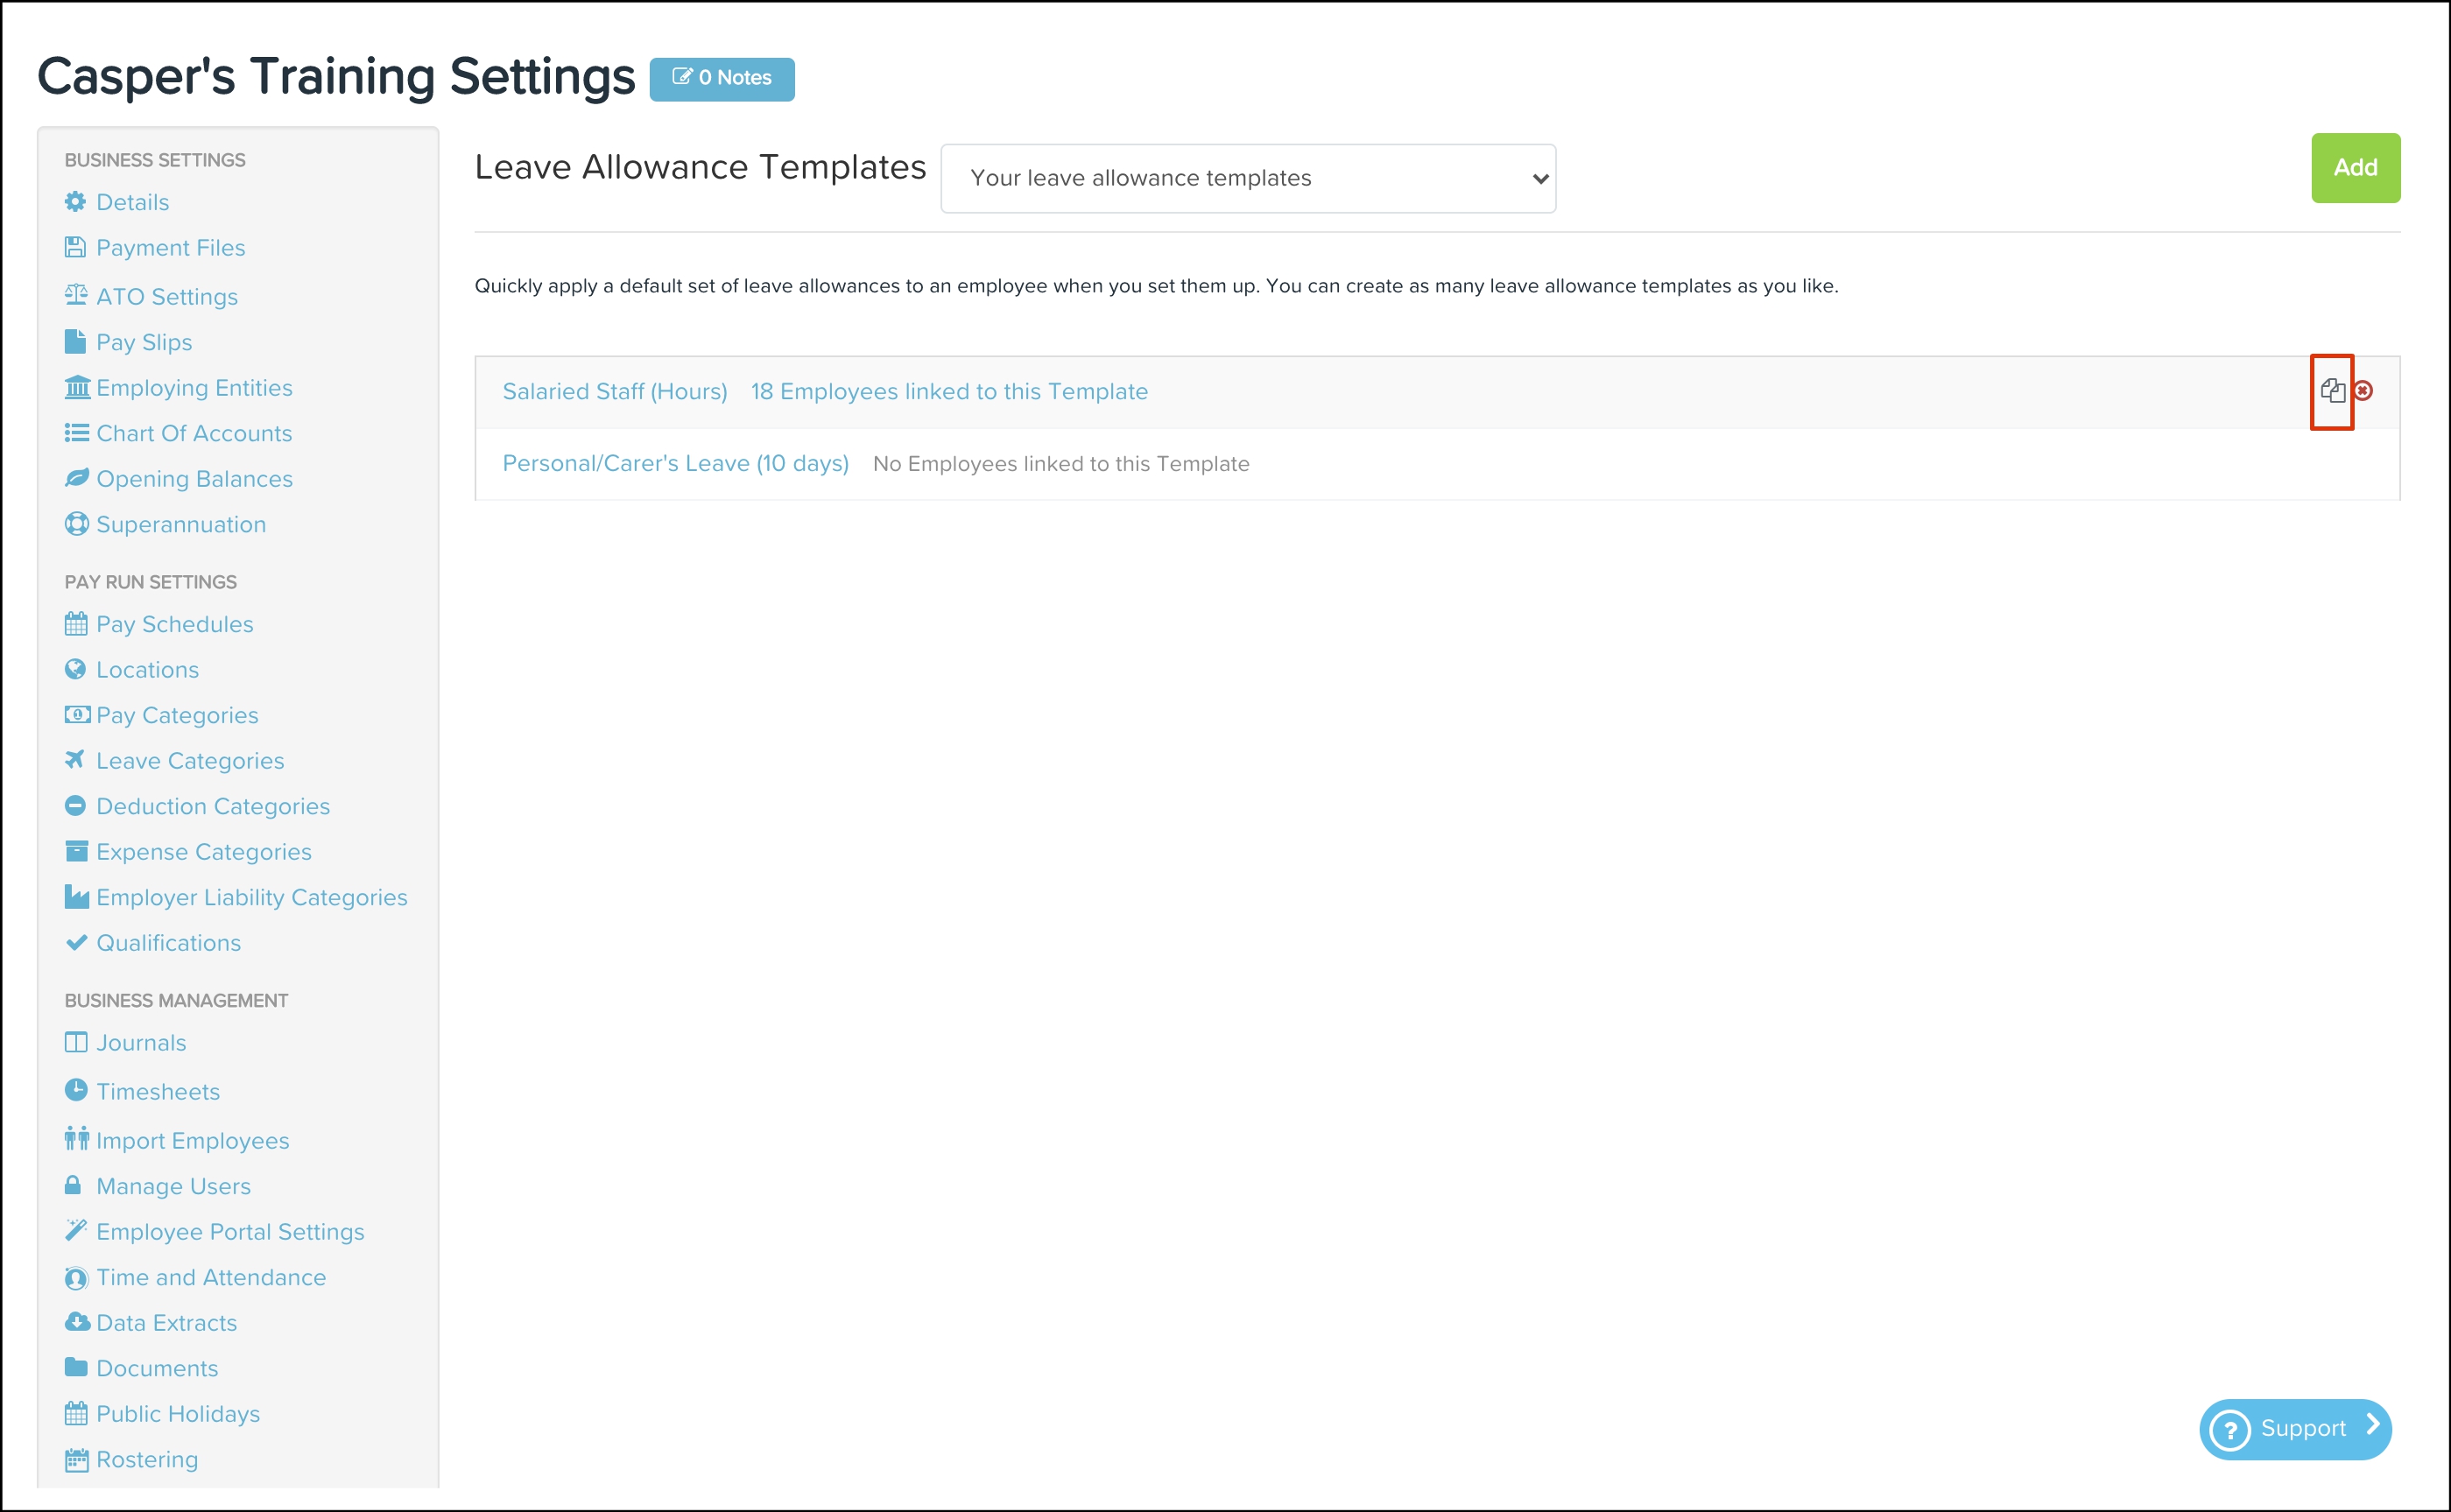Click the bank building icon beside Employing Entities
Image resolution: width=2451 pixels, height=1512 pixels.
click(77, 387)
